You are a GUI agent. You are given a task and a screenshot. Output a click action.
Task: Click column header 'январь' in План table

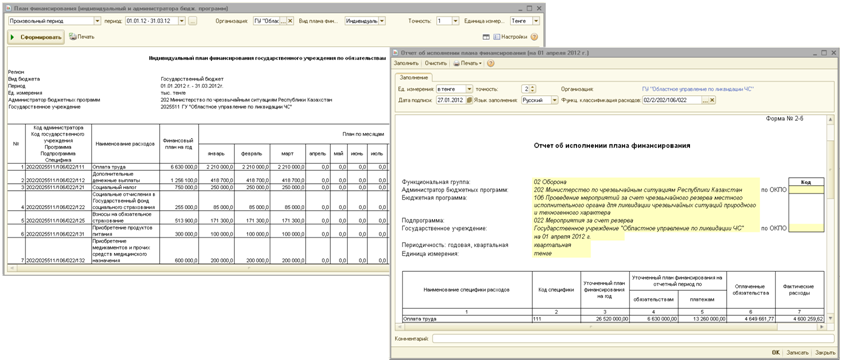tap(216, 154)
